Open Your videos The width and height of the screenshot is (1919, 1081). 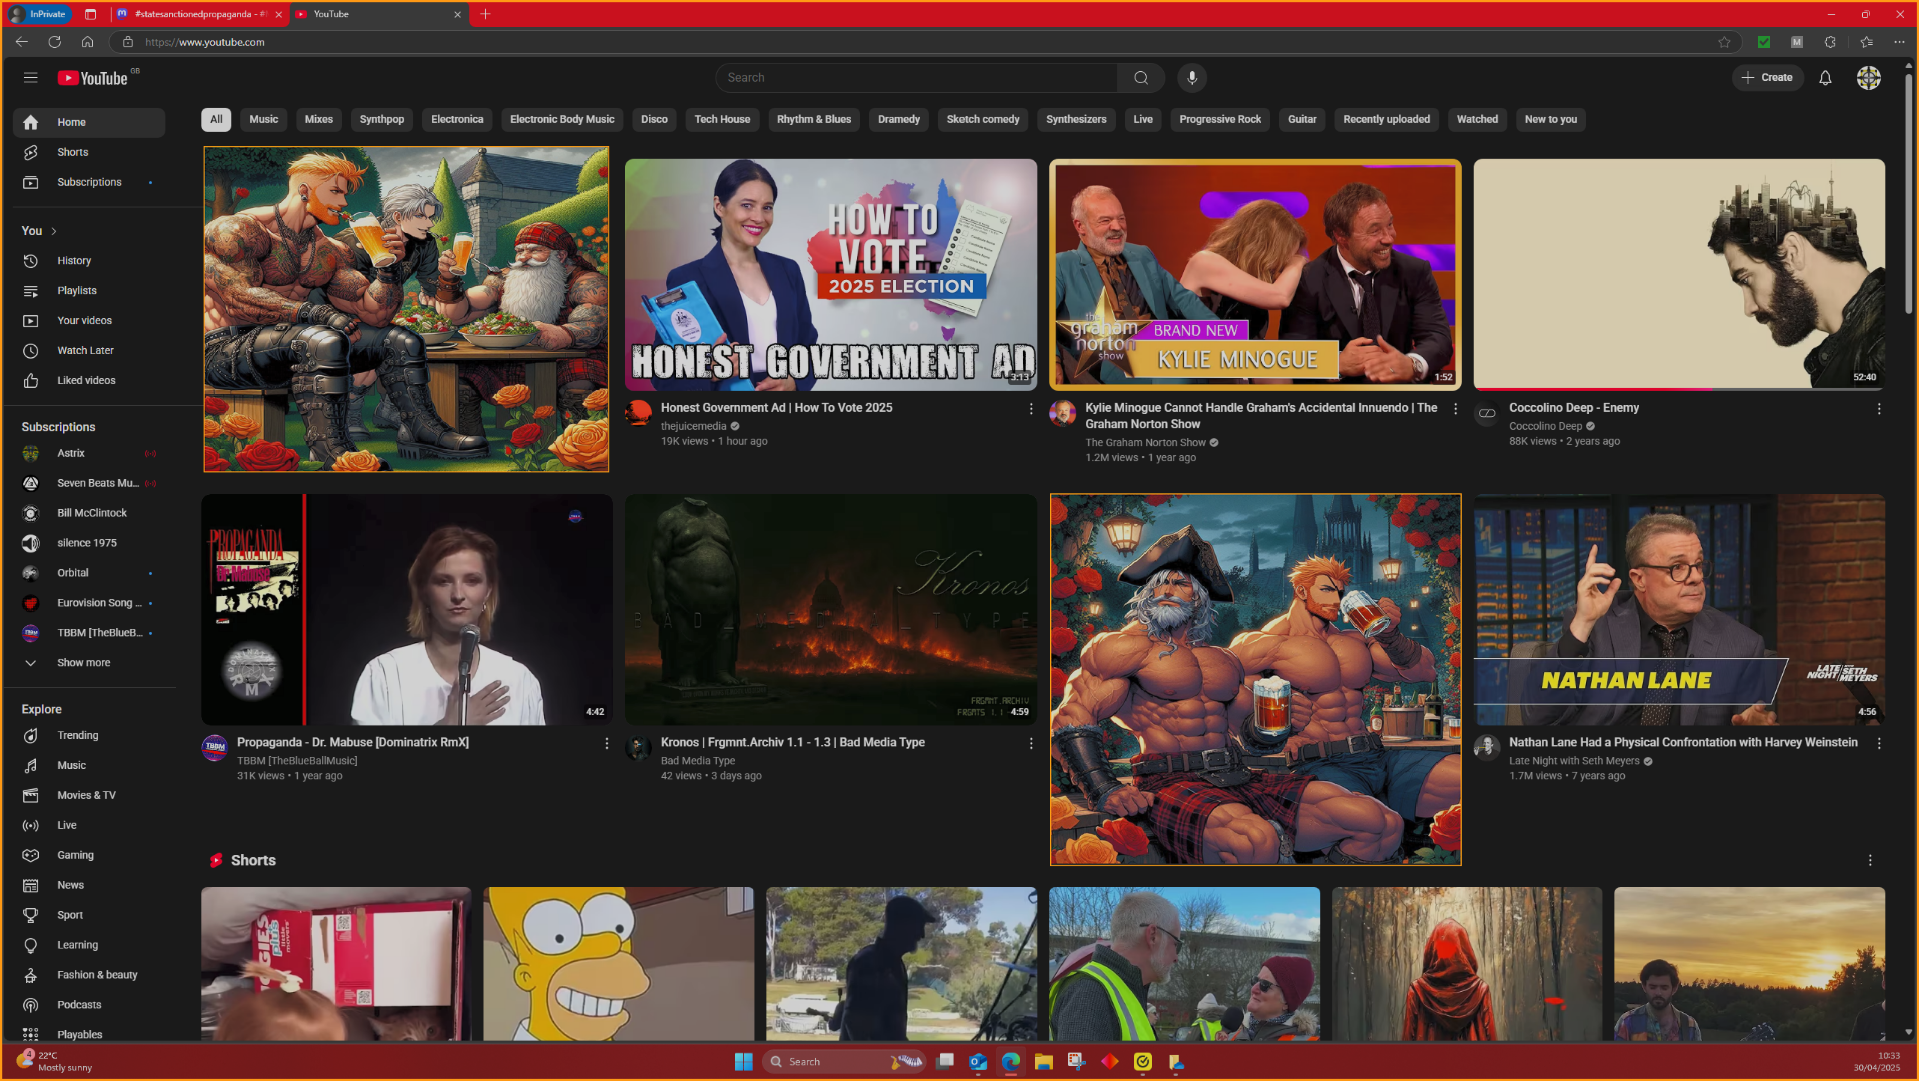tap(90, 321)
